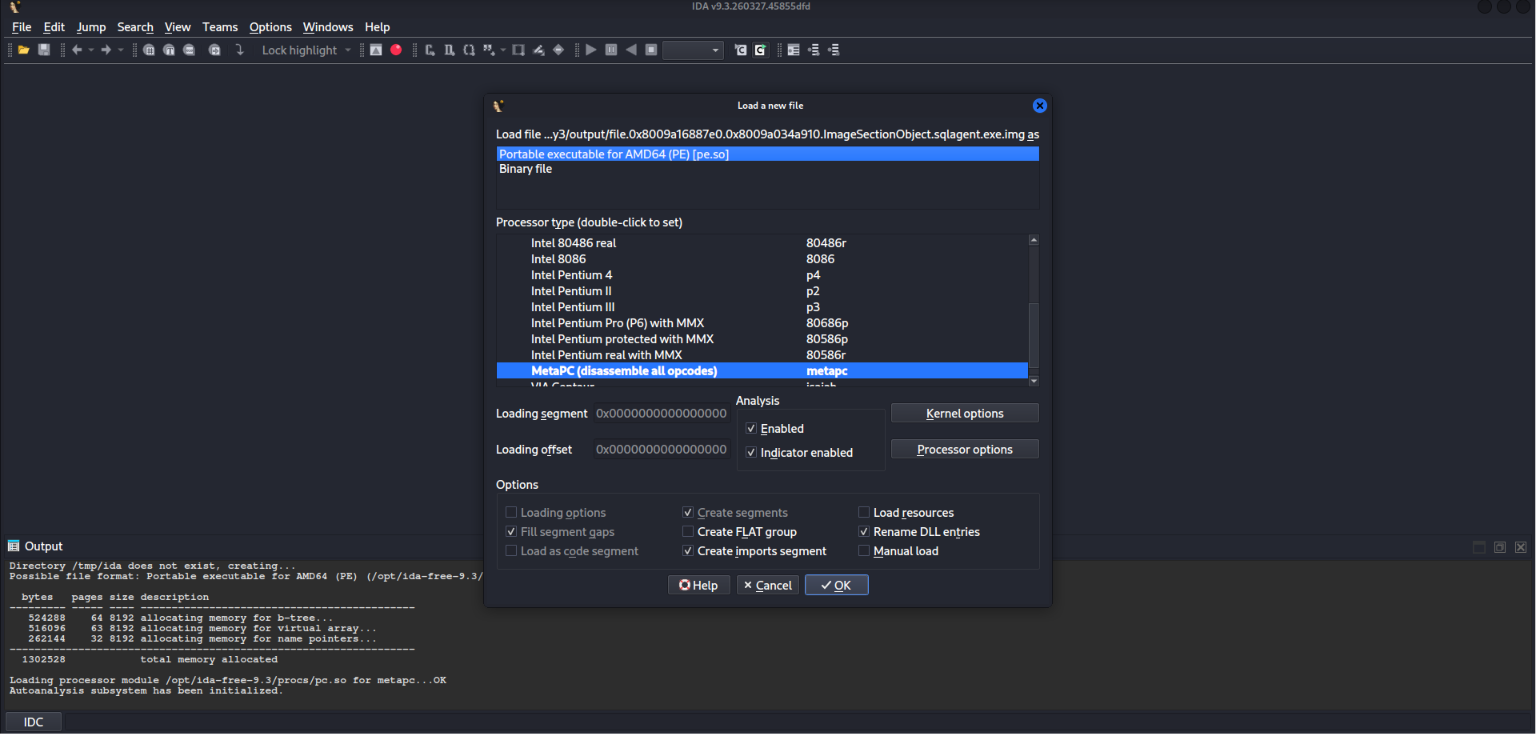Viewport: 1536px width, 734px height.
Task: Click the open file folder icon
Action: [x=23, y=50]
